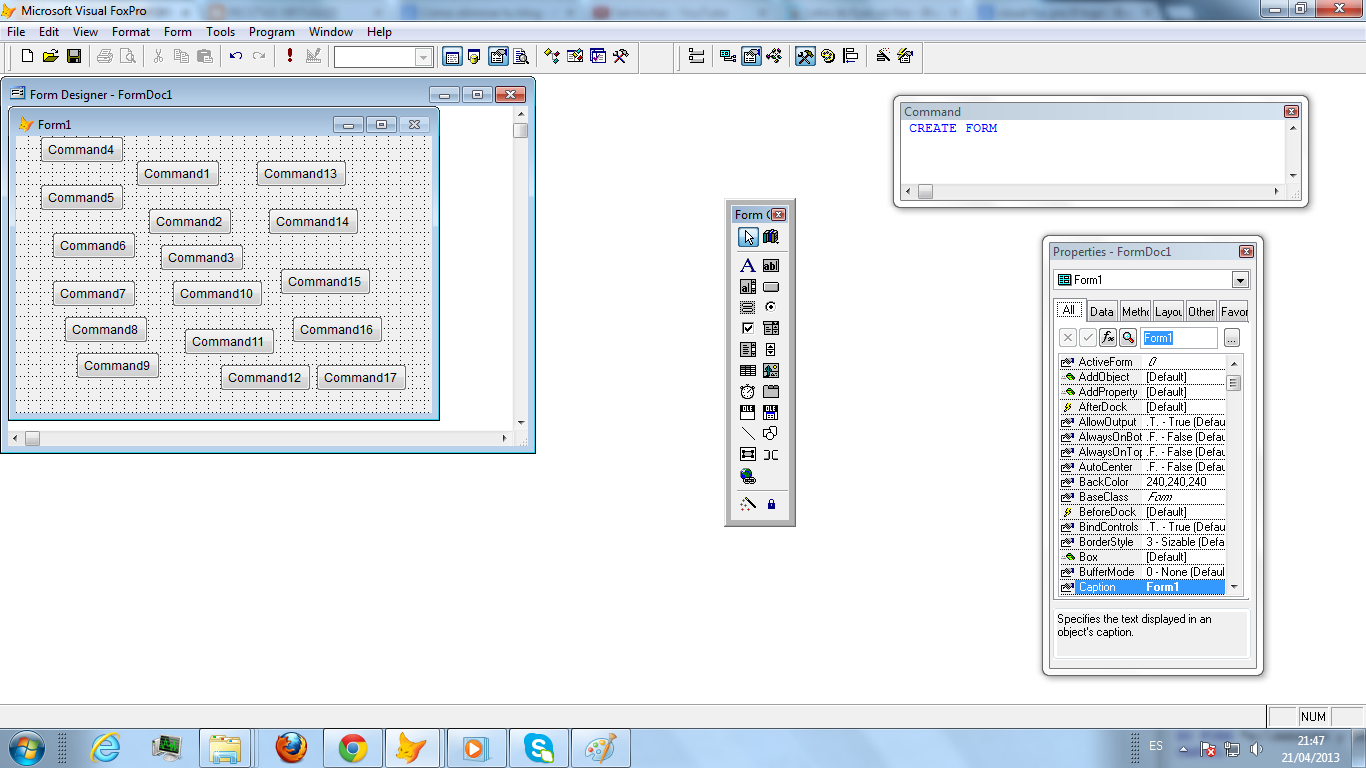Viewport: 1366px width, 768px height.
Task: Select the Command Button tool in the toolbox
Action: (770, 286)
